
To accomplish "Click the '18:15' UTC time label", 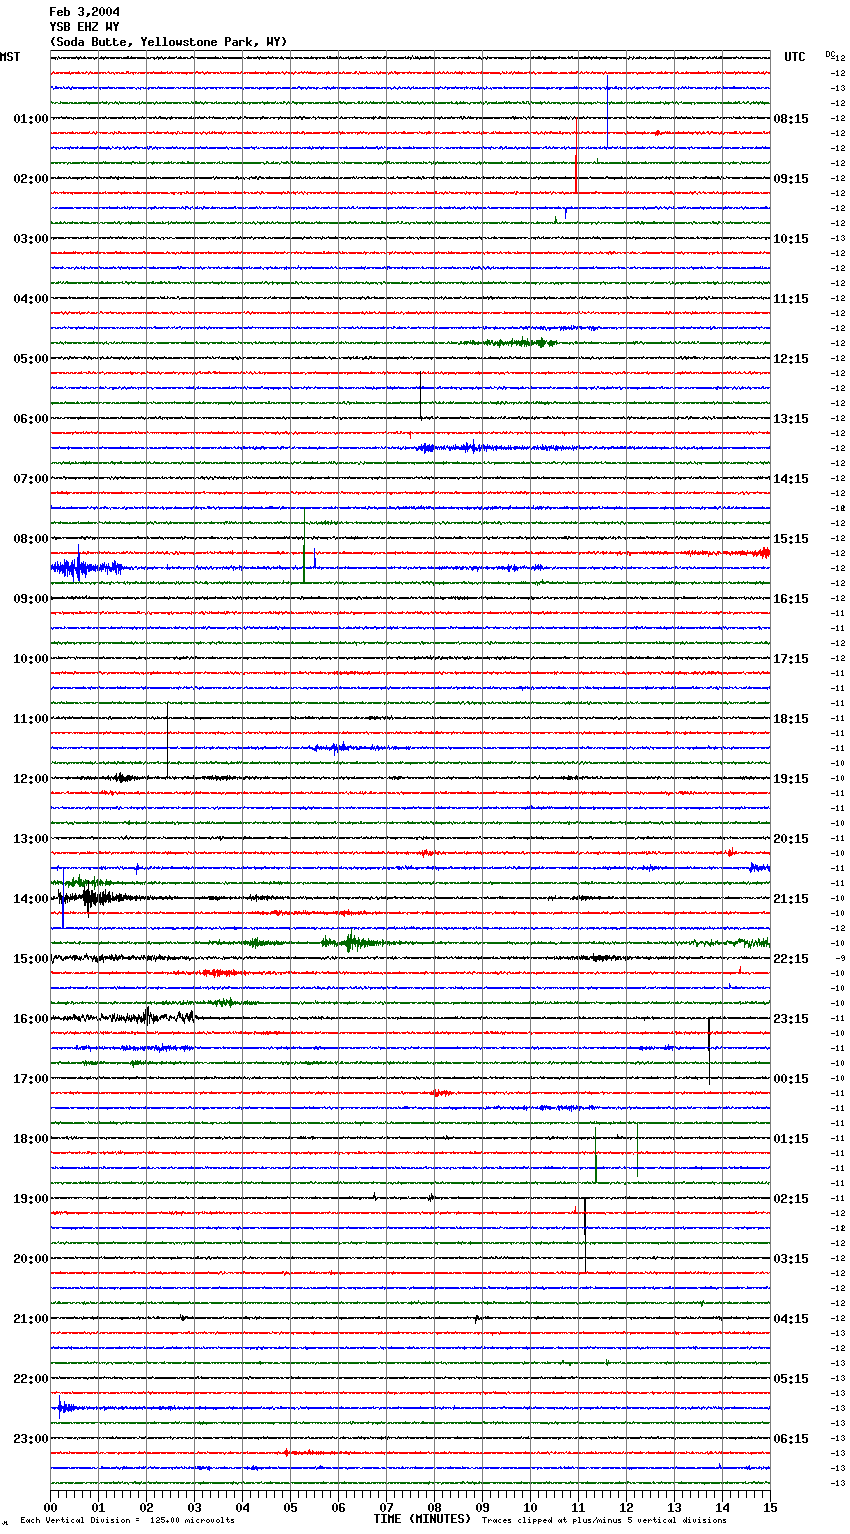I will pyautogui.click(x=791, y=719).
